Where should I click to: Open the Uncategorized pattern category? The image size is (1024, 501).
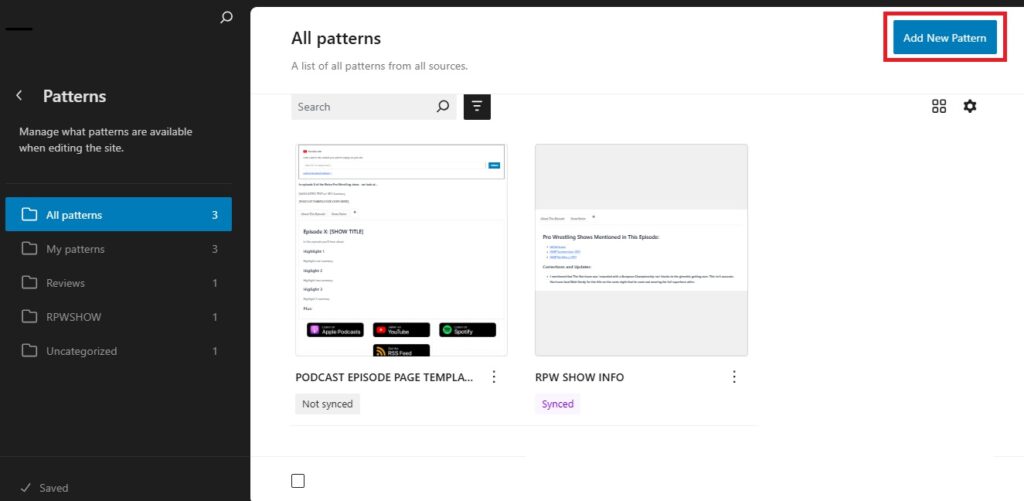[x=118, y=351]
